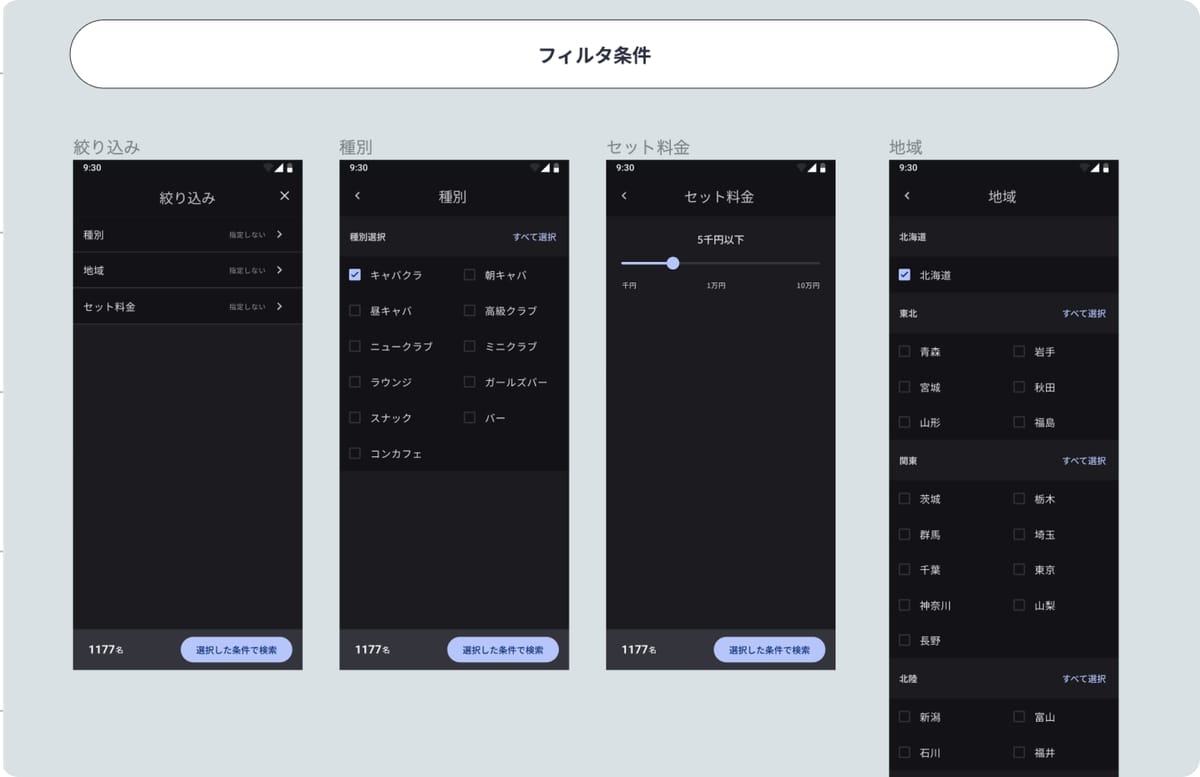Search with selected conditions on 種別 screen
1200x777 pixels.
pyautogui.click(x=503, y=650)
